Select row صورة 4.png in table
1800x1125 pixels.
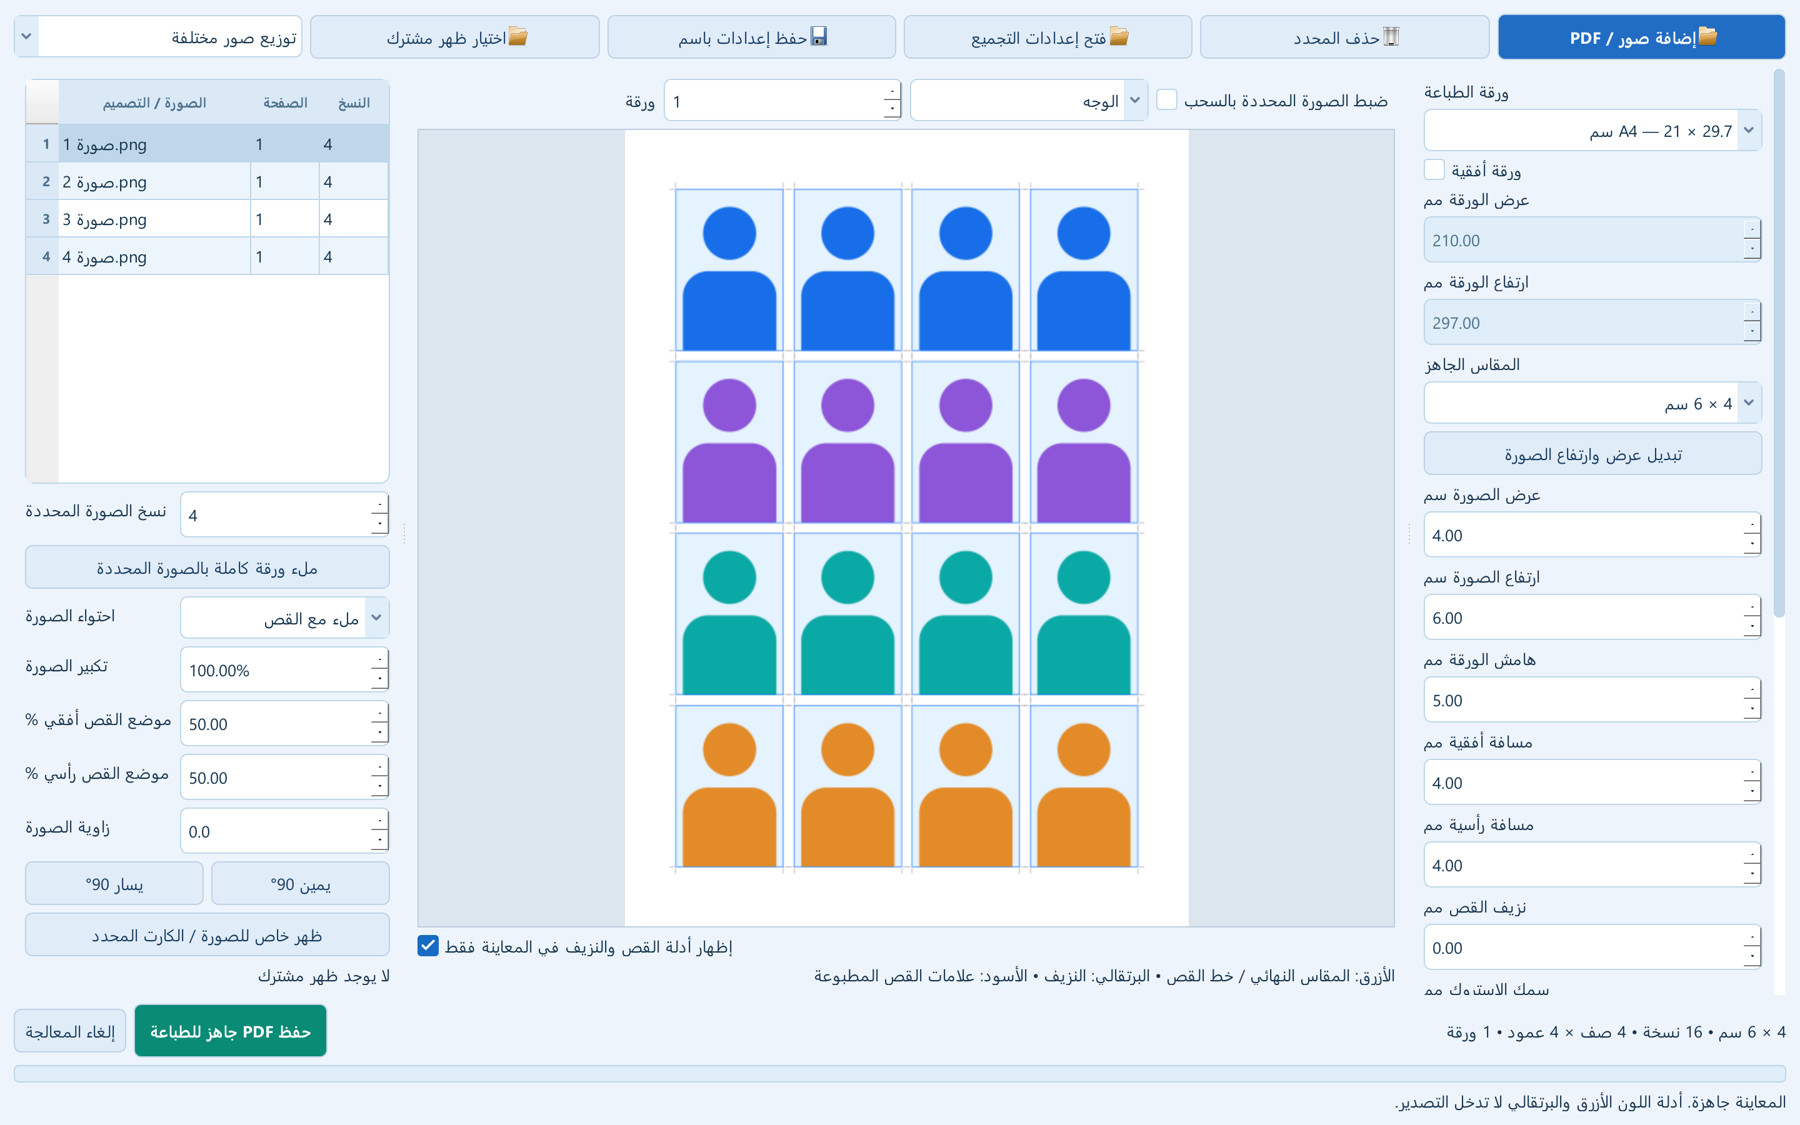(x=207, y=257)
